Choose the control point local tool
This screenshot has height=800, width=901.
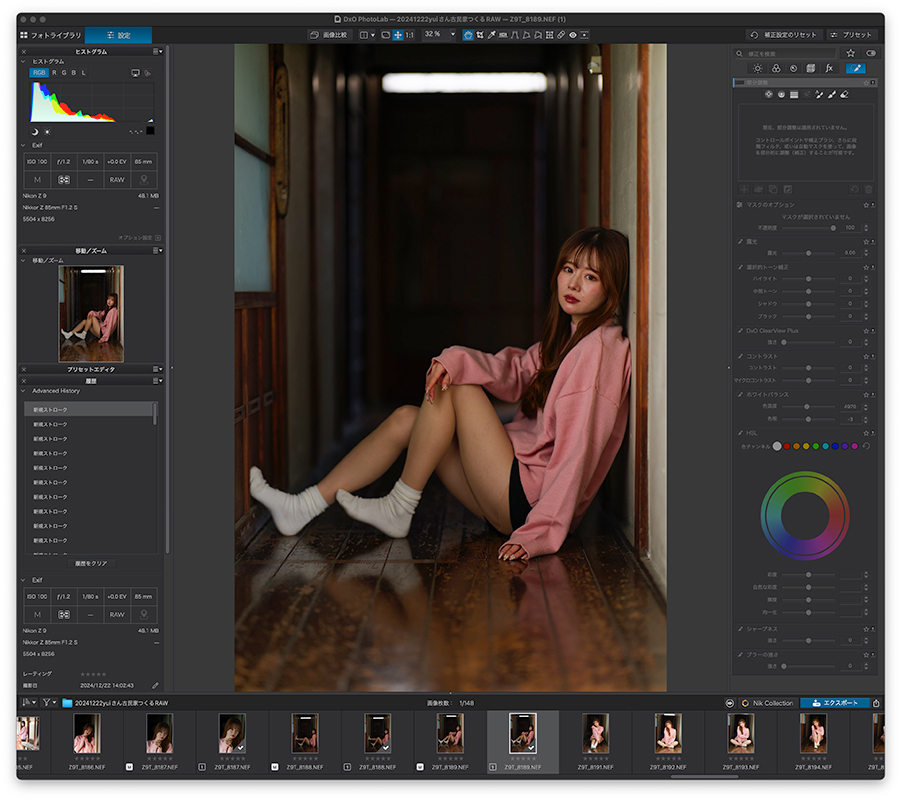tap(768, 94)
